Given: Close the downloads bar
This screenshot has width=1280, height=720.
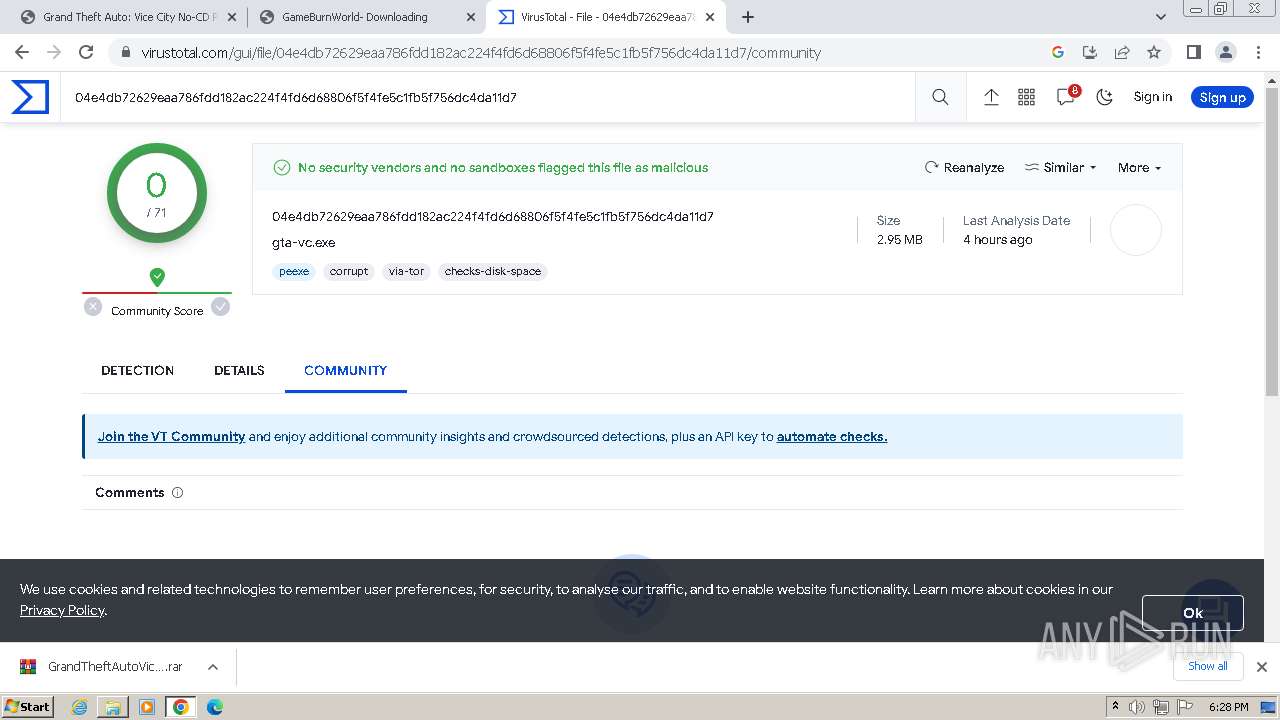Looking at the screenshot, I should 1261,666.
